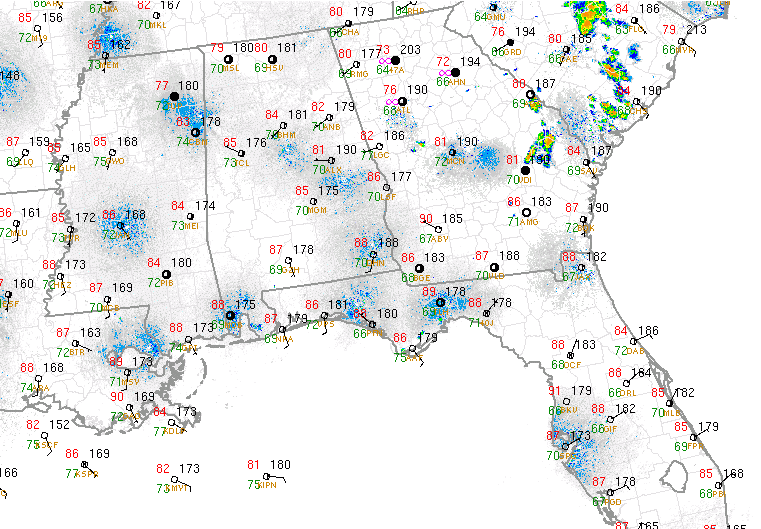Click the heavy radar echo north of VDI
Viewport: 761px width, 529px height.
pos(544,143)
